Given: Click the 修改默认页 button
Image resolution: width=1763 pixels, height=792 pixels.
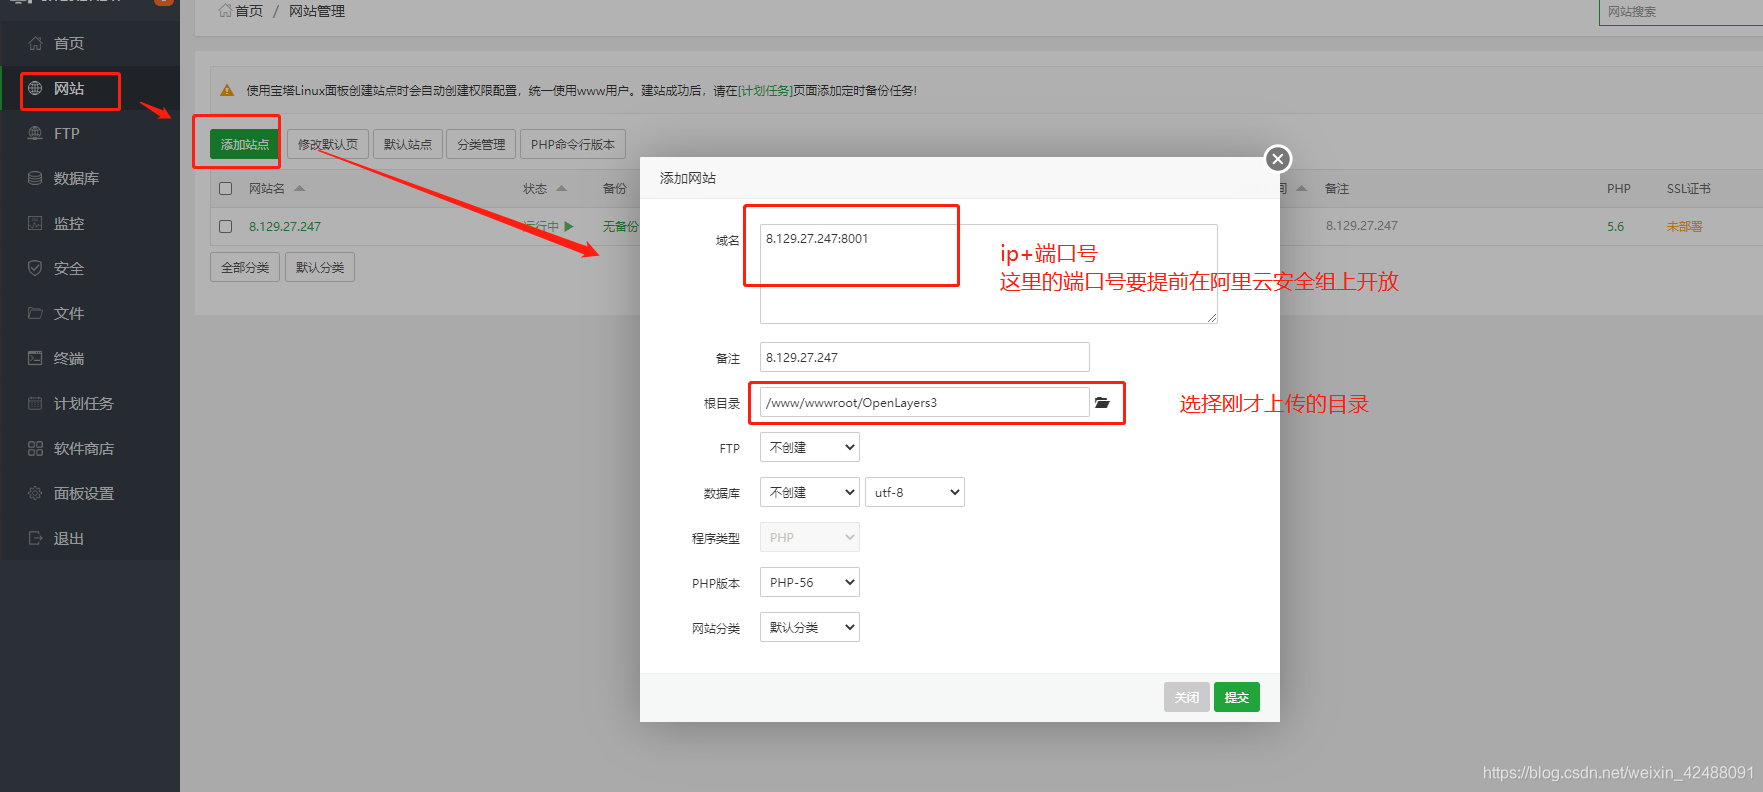Looking at the screenshot, I should click(328, 144).
